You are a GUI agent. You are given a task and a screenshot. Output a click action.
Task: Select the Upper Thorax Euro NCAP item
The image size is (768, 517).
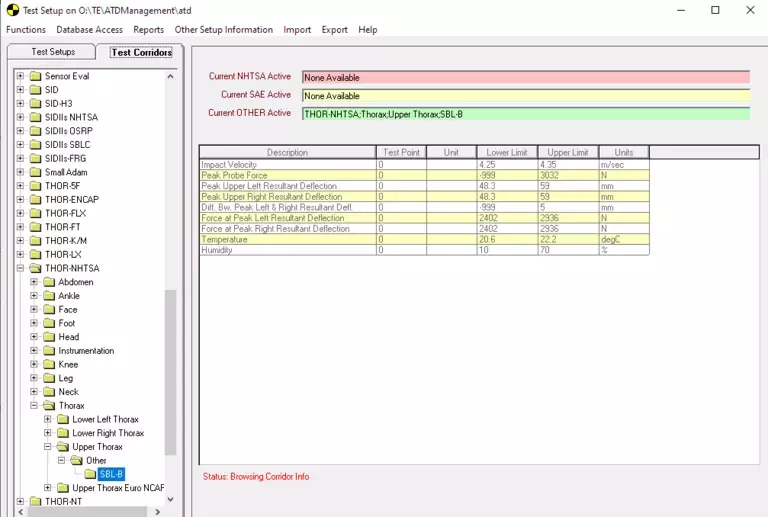coord(118,488)
